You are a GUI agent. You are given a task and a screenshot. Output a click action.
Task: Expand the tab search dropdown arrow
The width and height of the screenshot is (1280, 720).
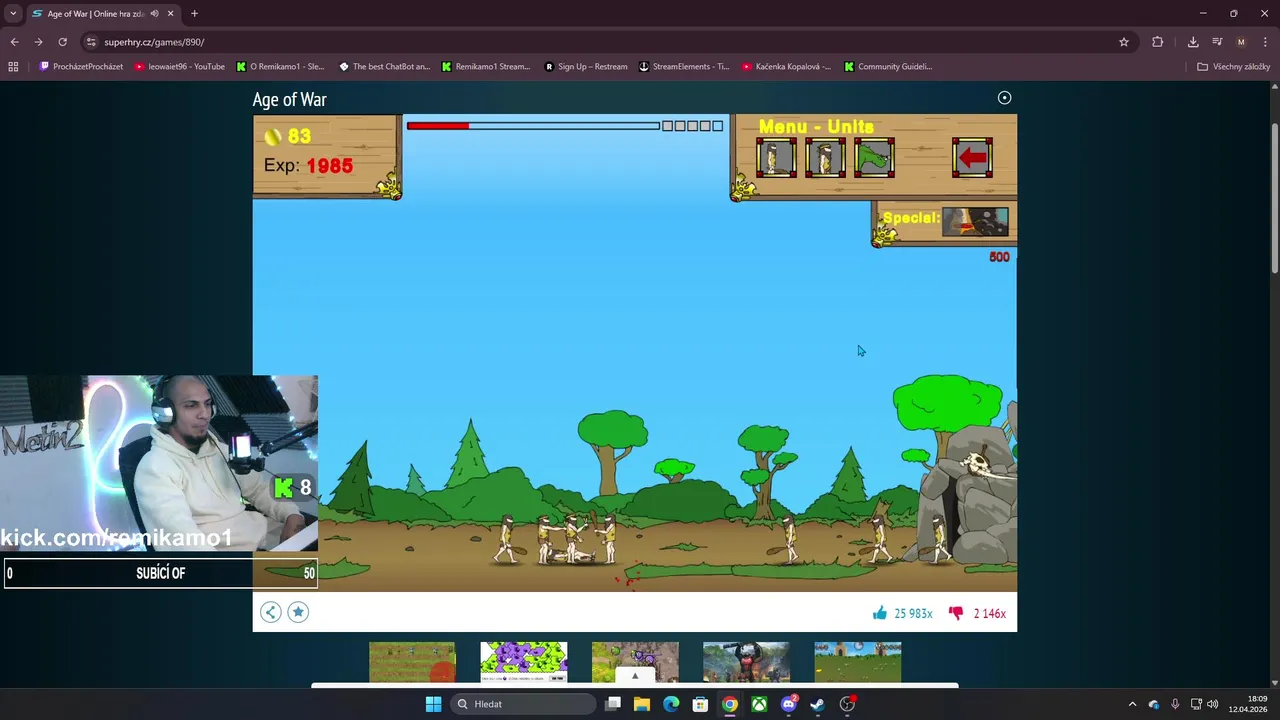coord(13,14)
